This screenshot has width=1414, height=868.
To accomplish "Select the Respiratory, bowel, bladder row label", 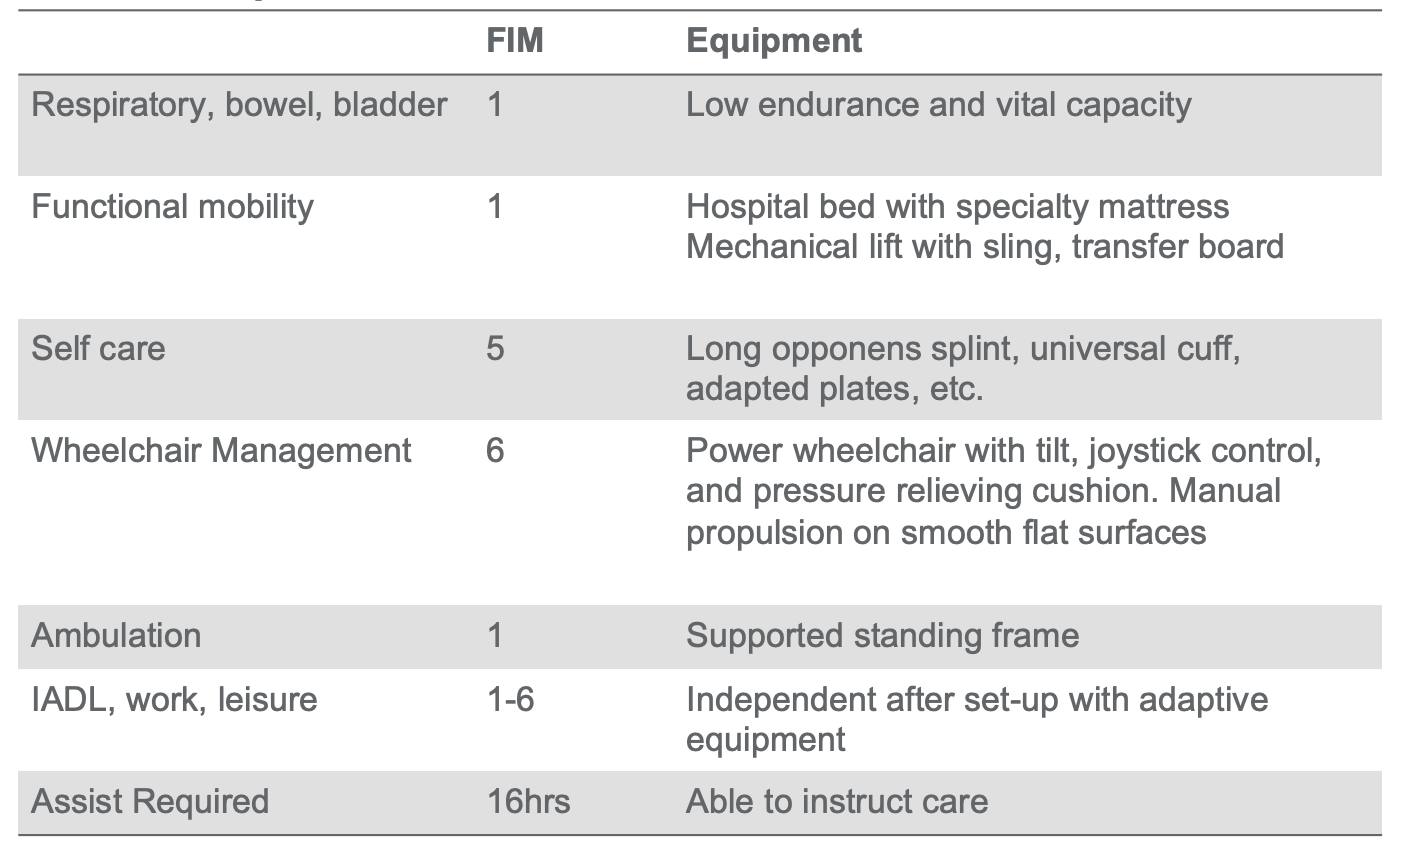I will click(x=239, y=105).
